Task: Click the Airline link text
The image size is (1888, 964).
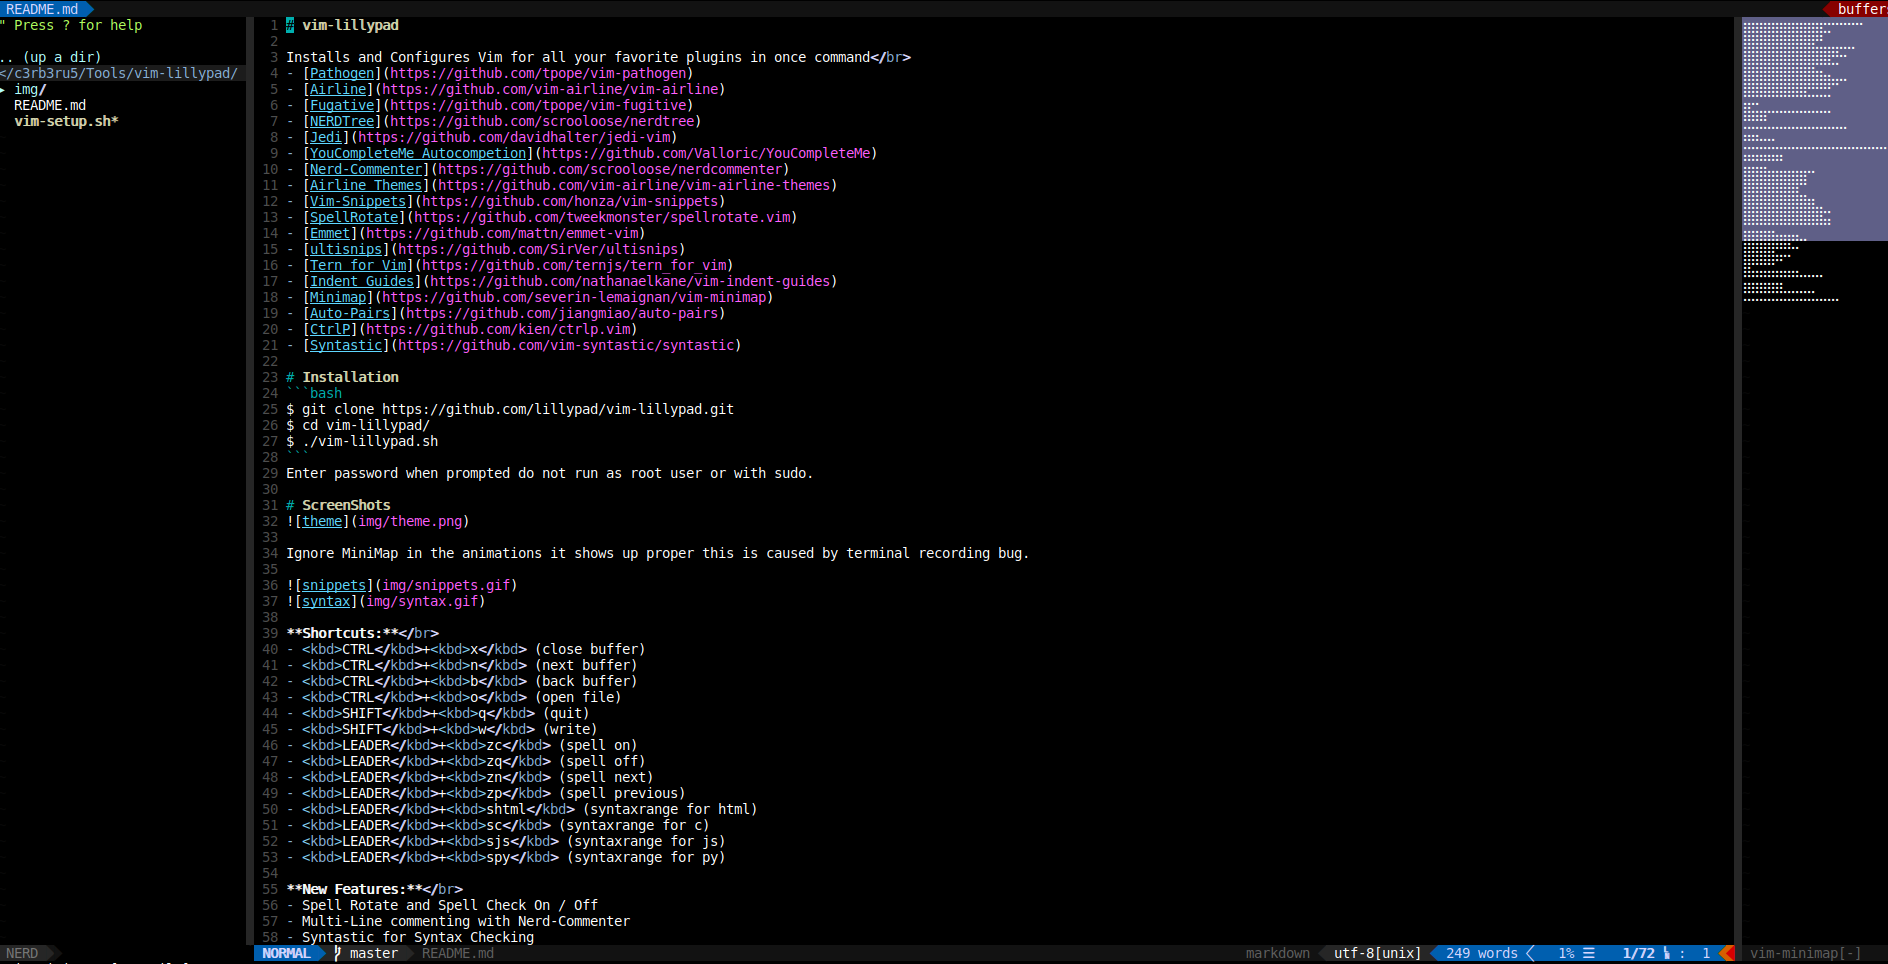Action: point(338,89)
